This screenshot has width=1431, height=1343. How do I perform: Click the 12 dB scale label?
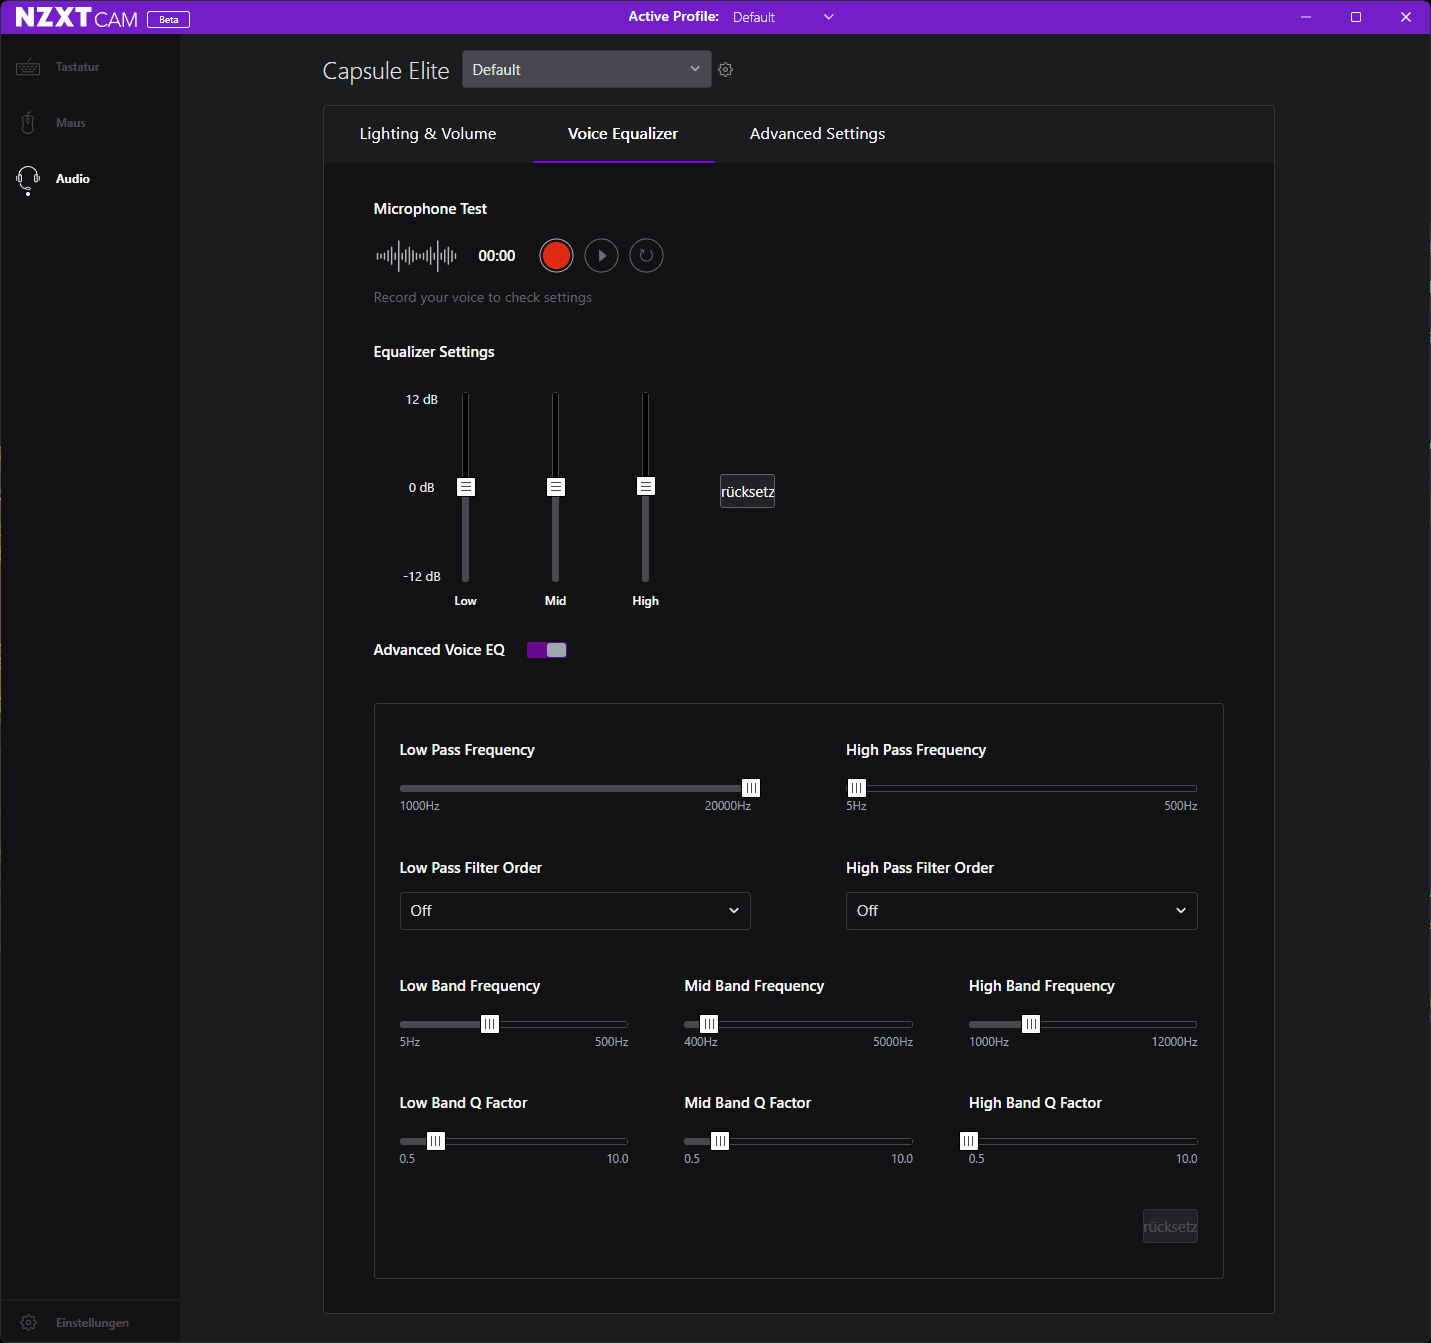422,400
